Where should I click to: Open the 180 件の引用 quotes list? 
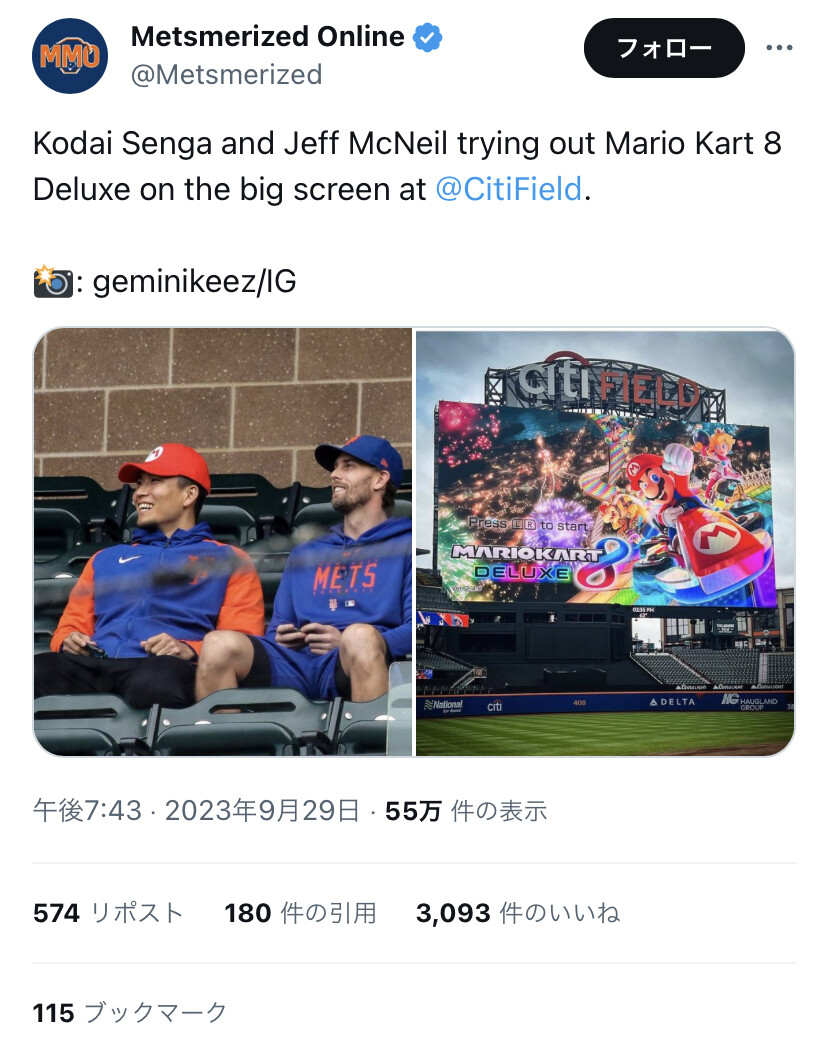tap(300, 913)
